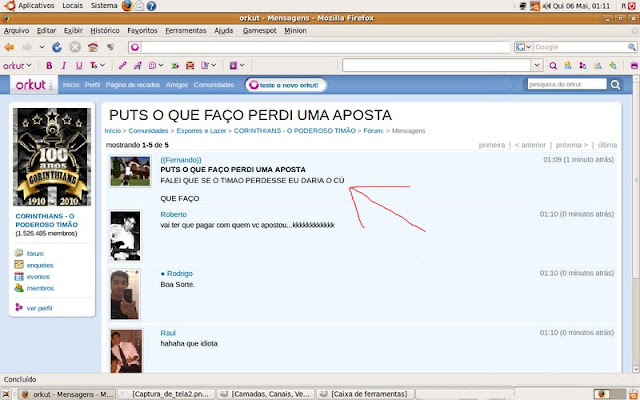The image size is (640, 400).
Task: Expand the text color dropdown arrow
Action: pyautogui.click(x=102, y=65)
